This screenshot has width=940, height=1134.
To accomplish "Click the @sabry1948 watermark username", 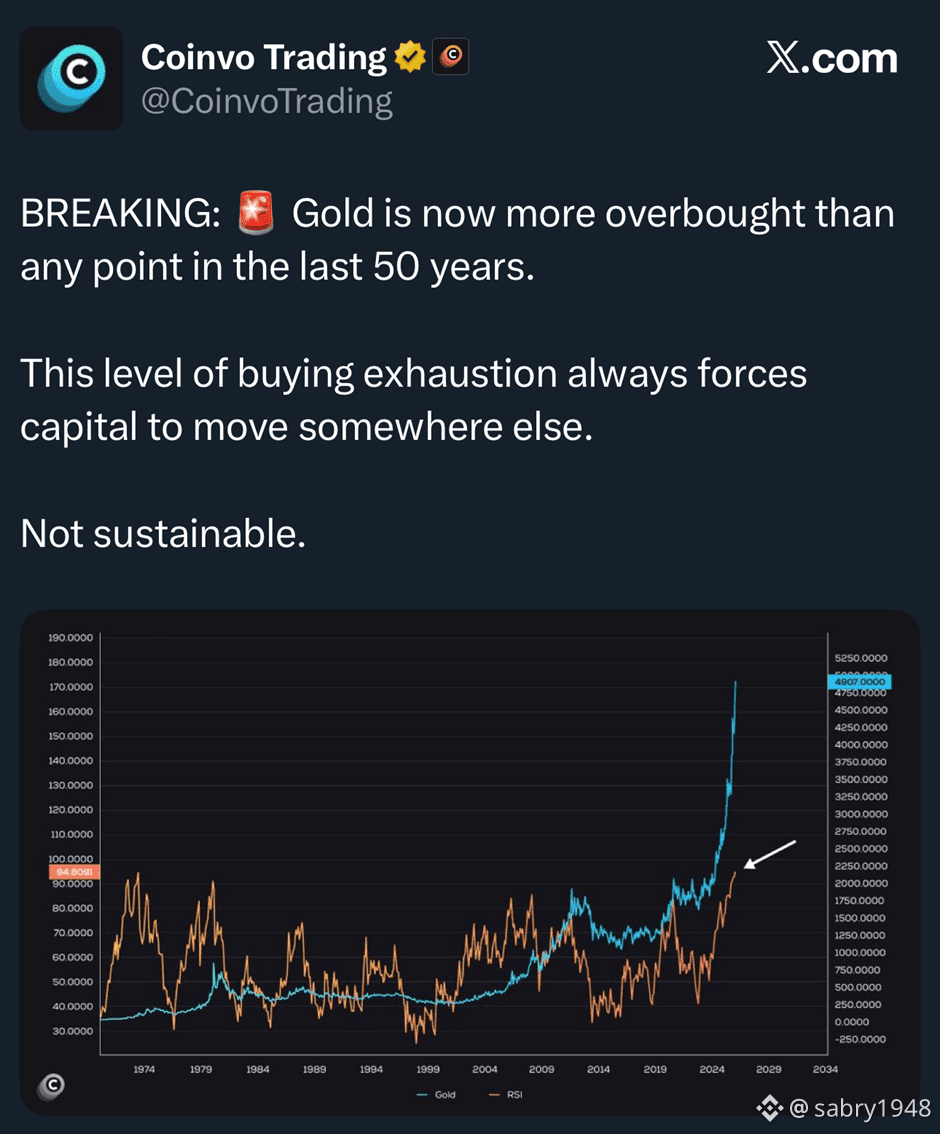I will coord(860,1107).
